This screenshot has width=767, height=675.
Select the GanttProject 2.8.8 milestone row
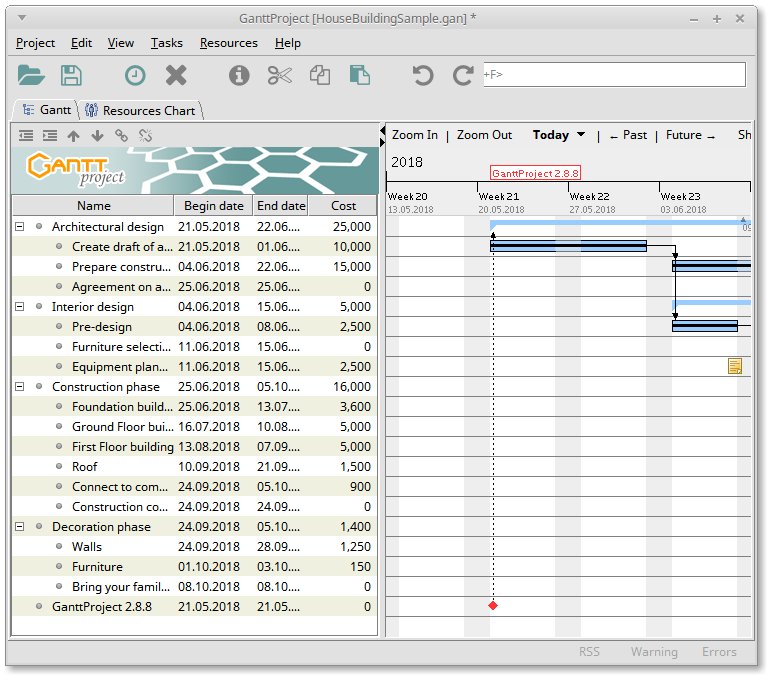pyautogui.click(x=194, y=607)
